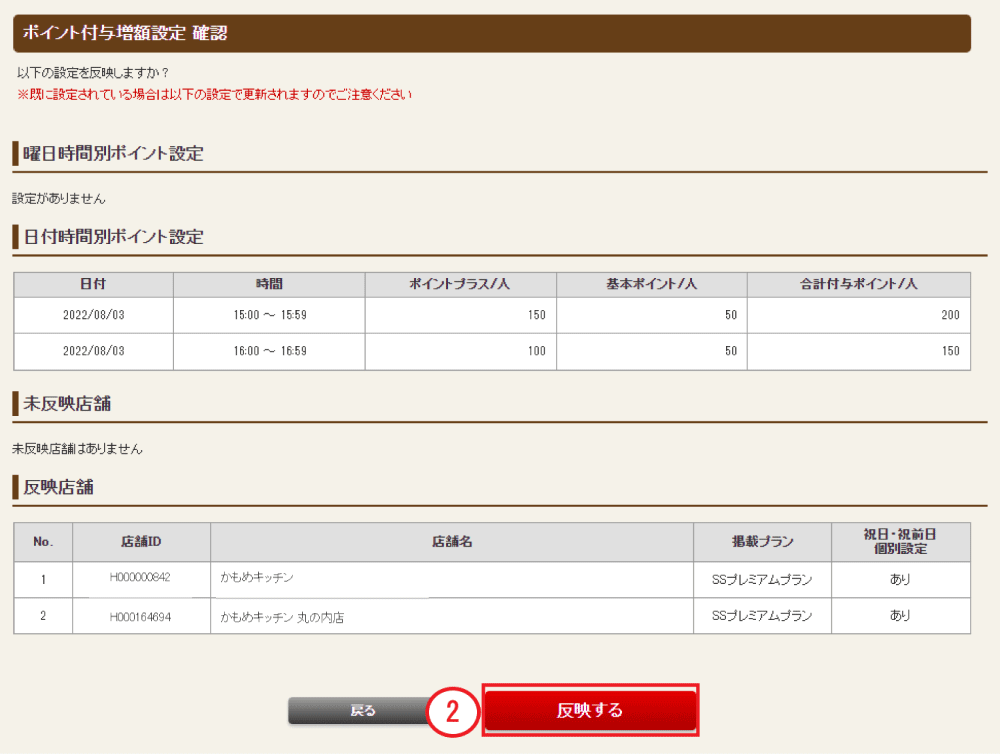Click the 店舗名 column header
The height and width of the screenshot is (754, 1000).
pyautogui.click(x=452, y=542)
